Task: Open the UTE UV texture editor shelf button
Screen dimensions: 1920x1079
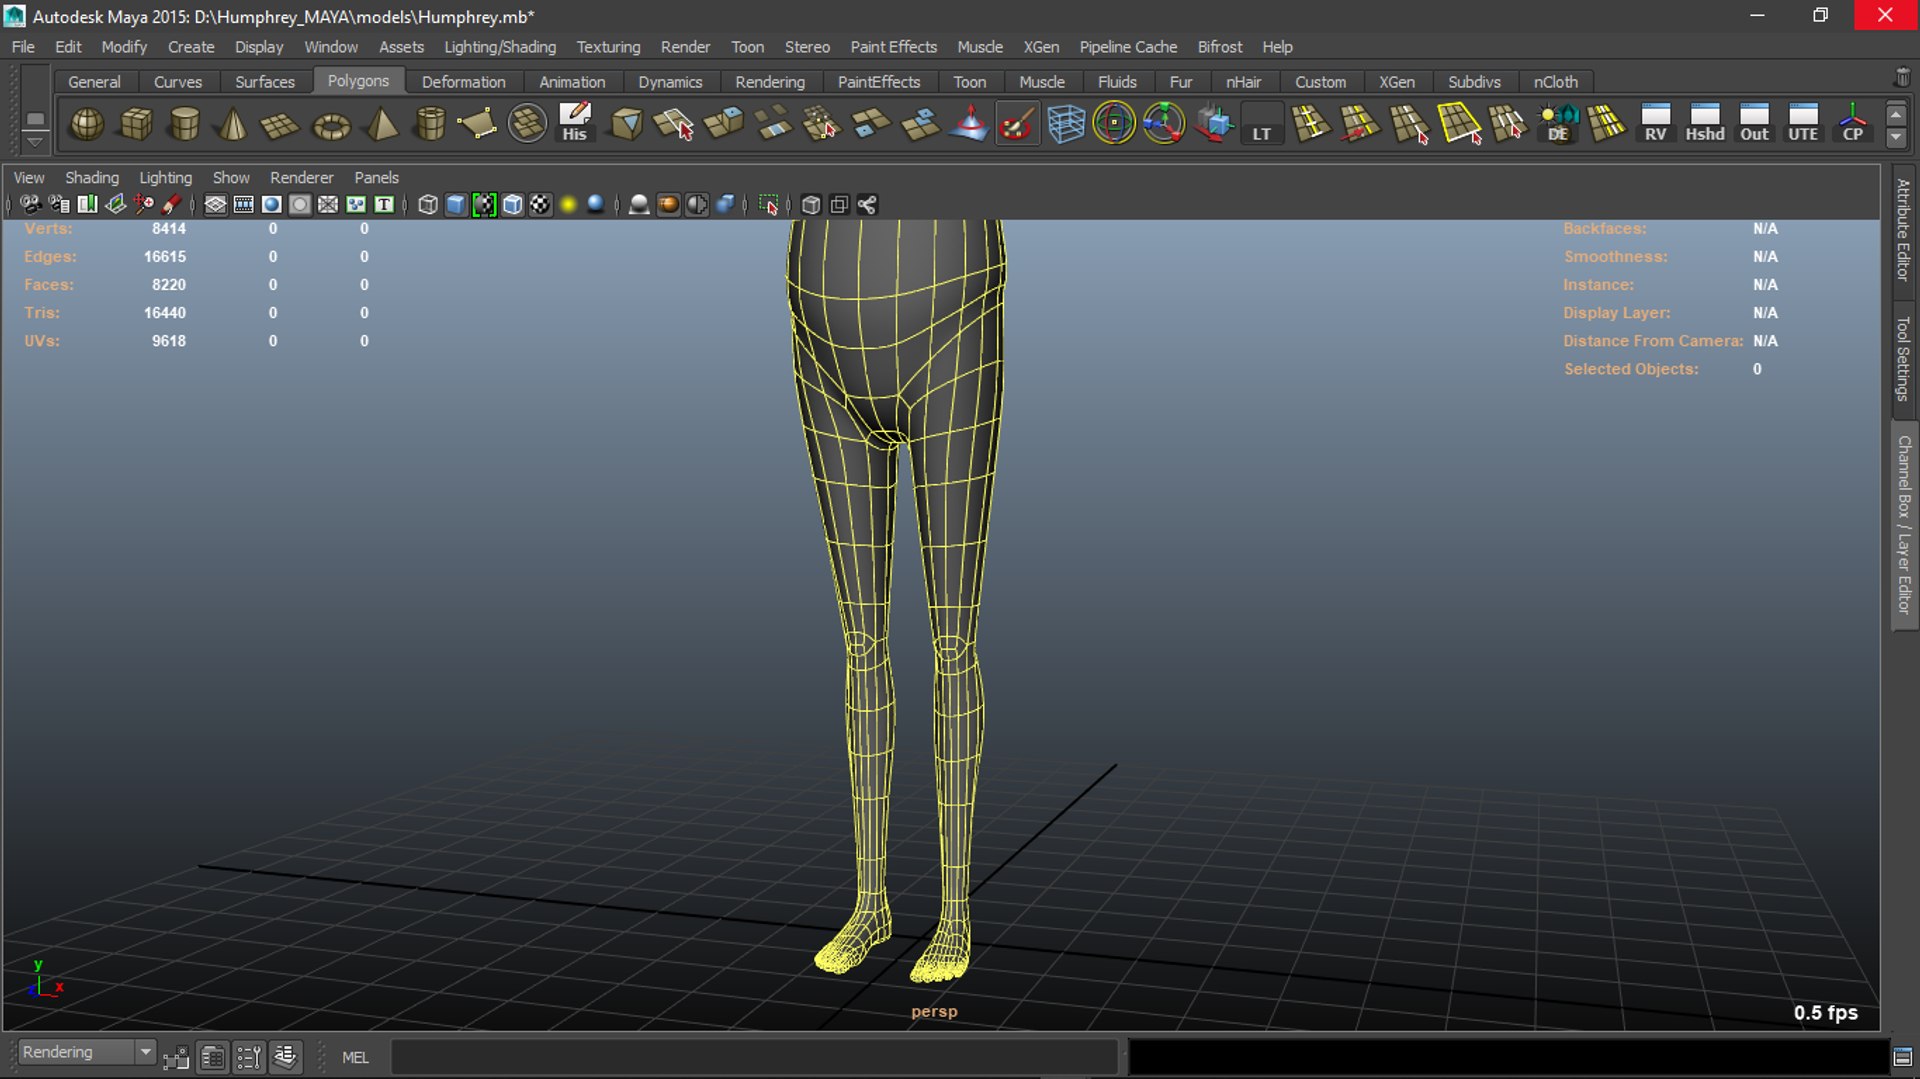Action: pyautogui.click(x=1803, y=124)
